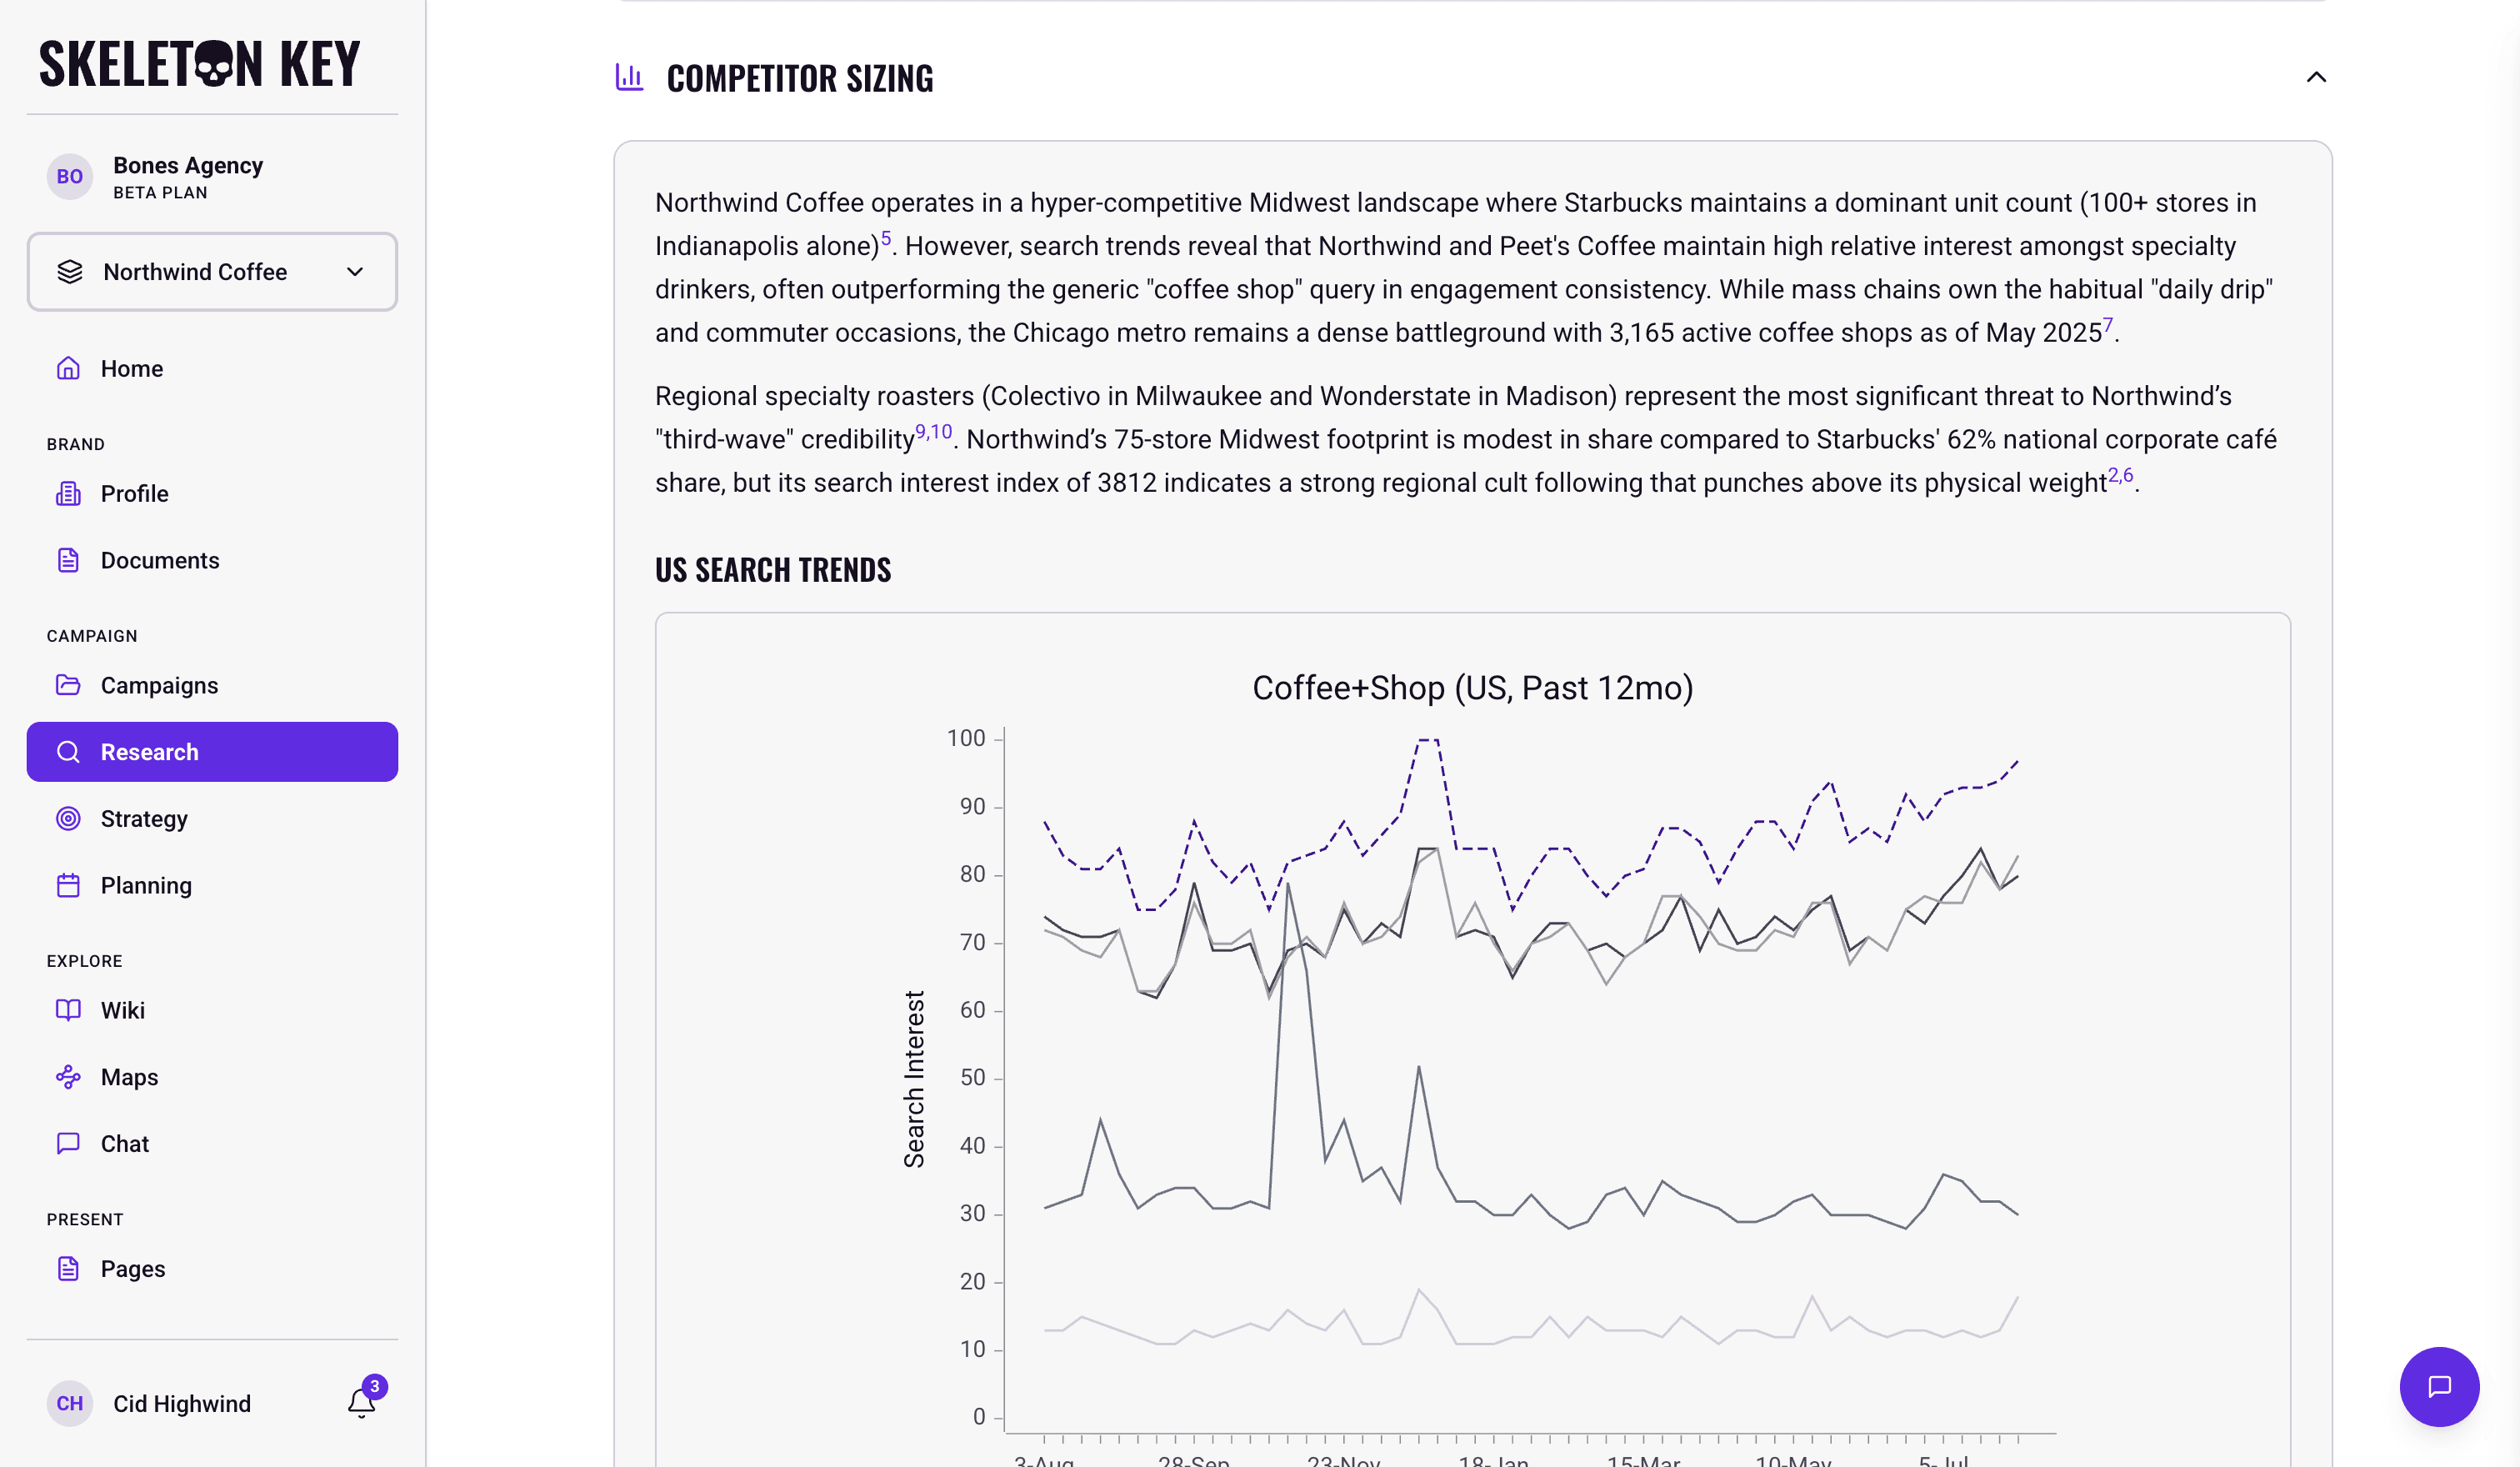
Task: Click the Pages document icon
Action: click(68, 1268)
